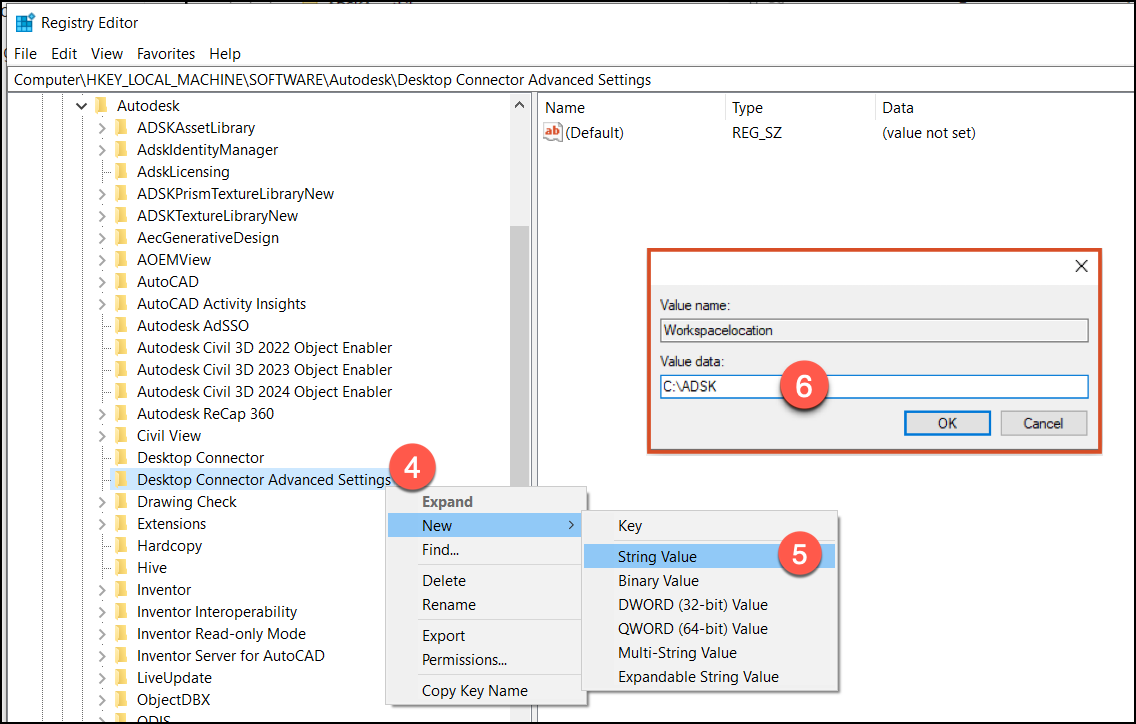The width and height of the screenshot is (1136, 724).
Task: Click Copy Key Name
Action: tap(485, 691)
